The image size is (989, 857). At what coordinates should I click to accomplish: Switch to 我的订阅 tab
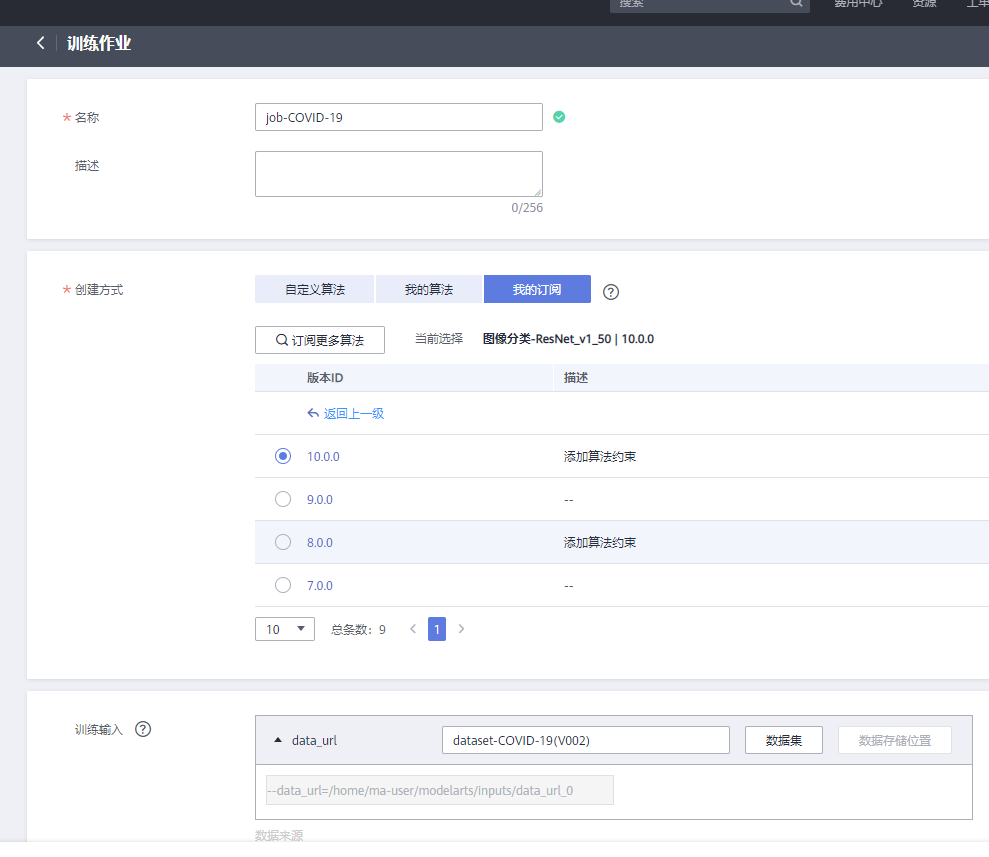tap(537, 289)
